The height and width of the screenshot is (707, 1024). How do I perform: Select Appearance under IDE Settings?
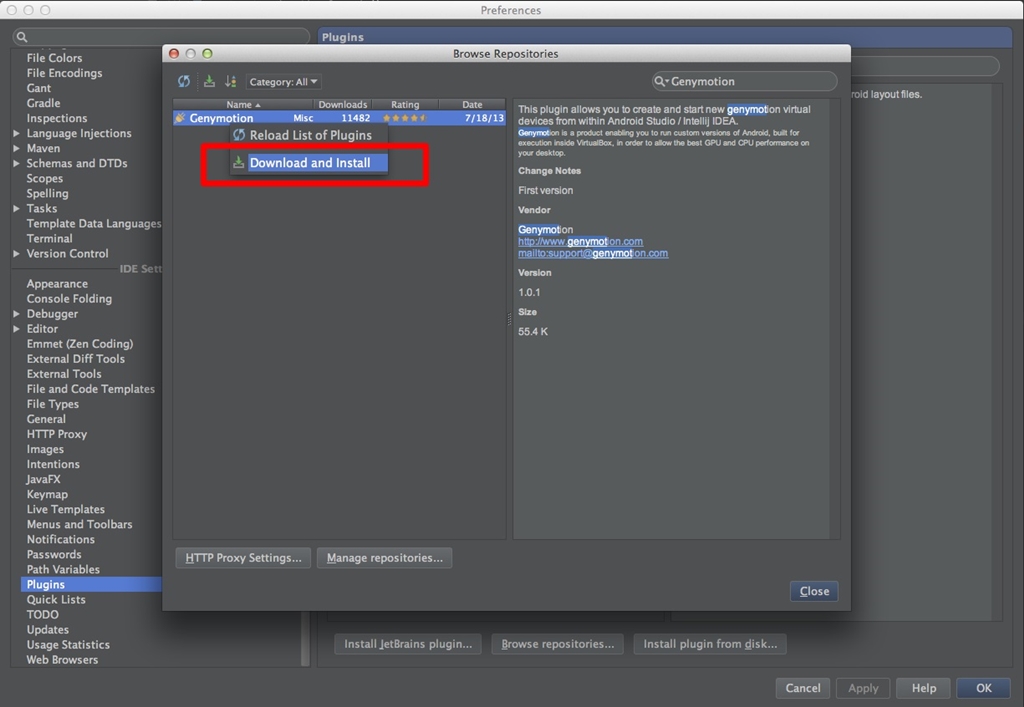pyautogui.click(x=57, y=283)
